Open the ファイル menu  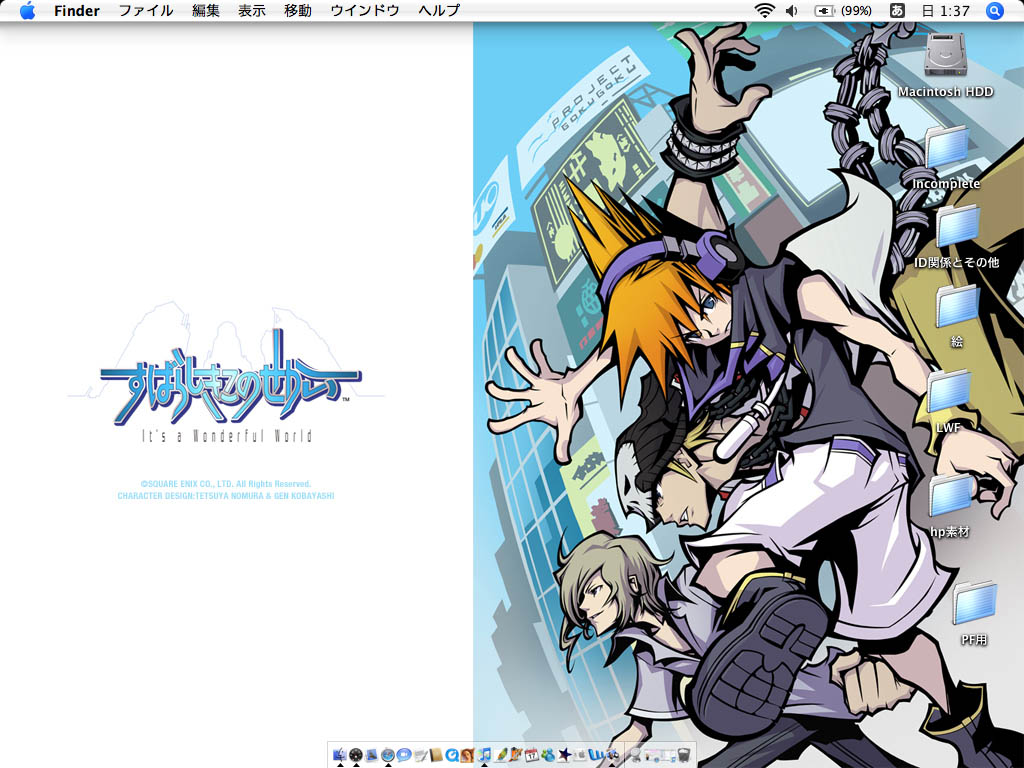coord(146,10)
